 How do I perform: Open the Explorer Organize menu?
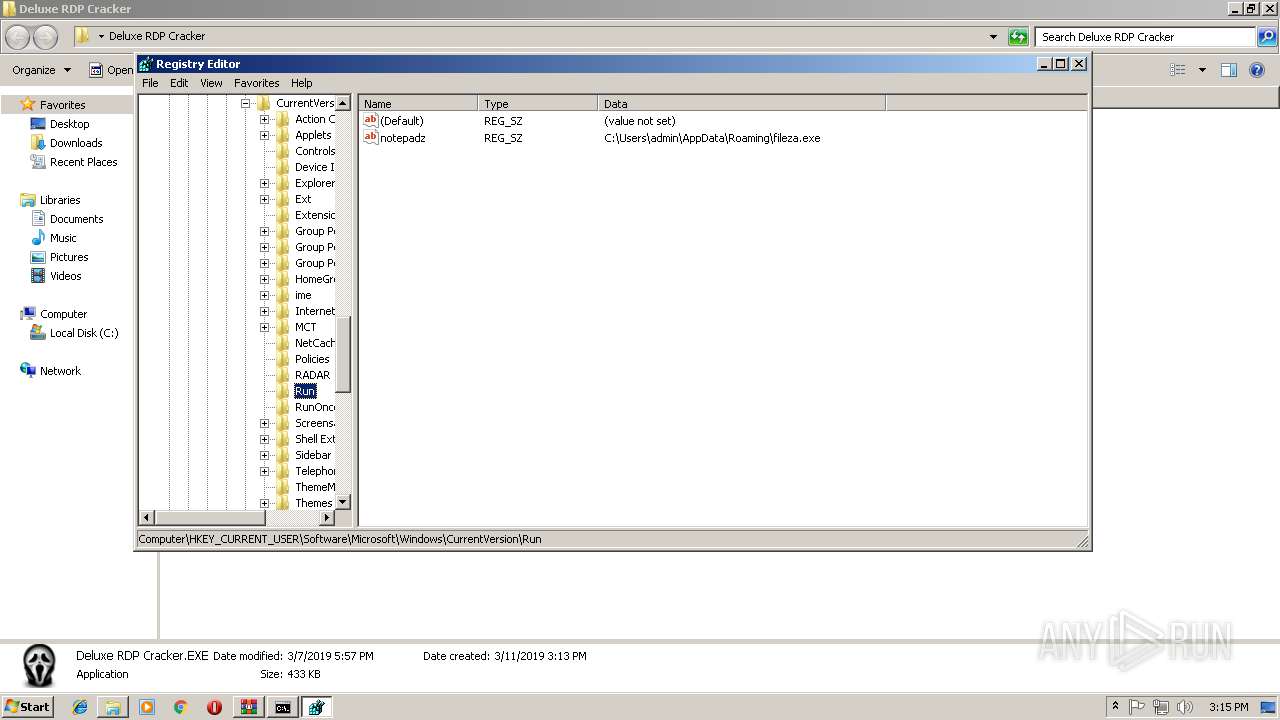(x=42, y=70)
